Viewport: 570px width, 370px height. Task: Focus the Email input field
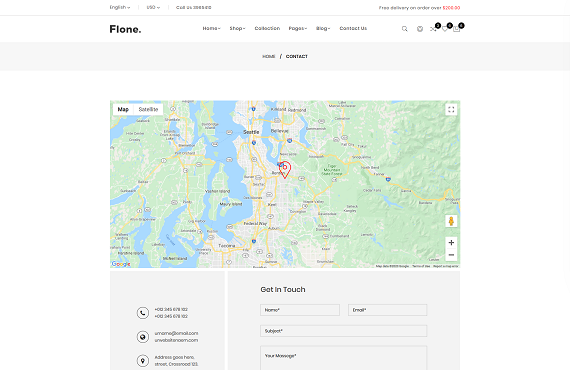pyautogui.click(x=388, y=310)
